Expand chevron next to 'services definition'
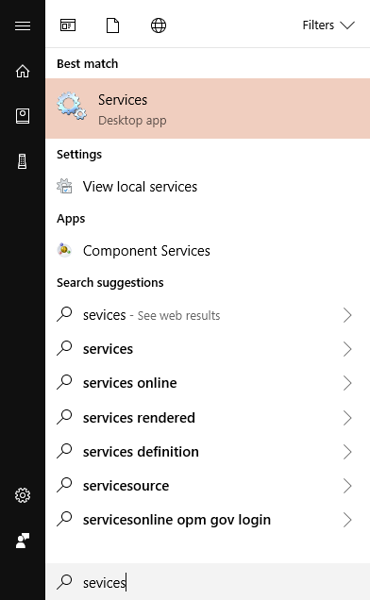The width and height of the screenshot is (370, 600). tap(347, 452)
